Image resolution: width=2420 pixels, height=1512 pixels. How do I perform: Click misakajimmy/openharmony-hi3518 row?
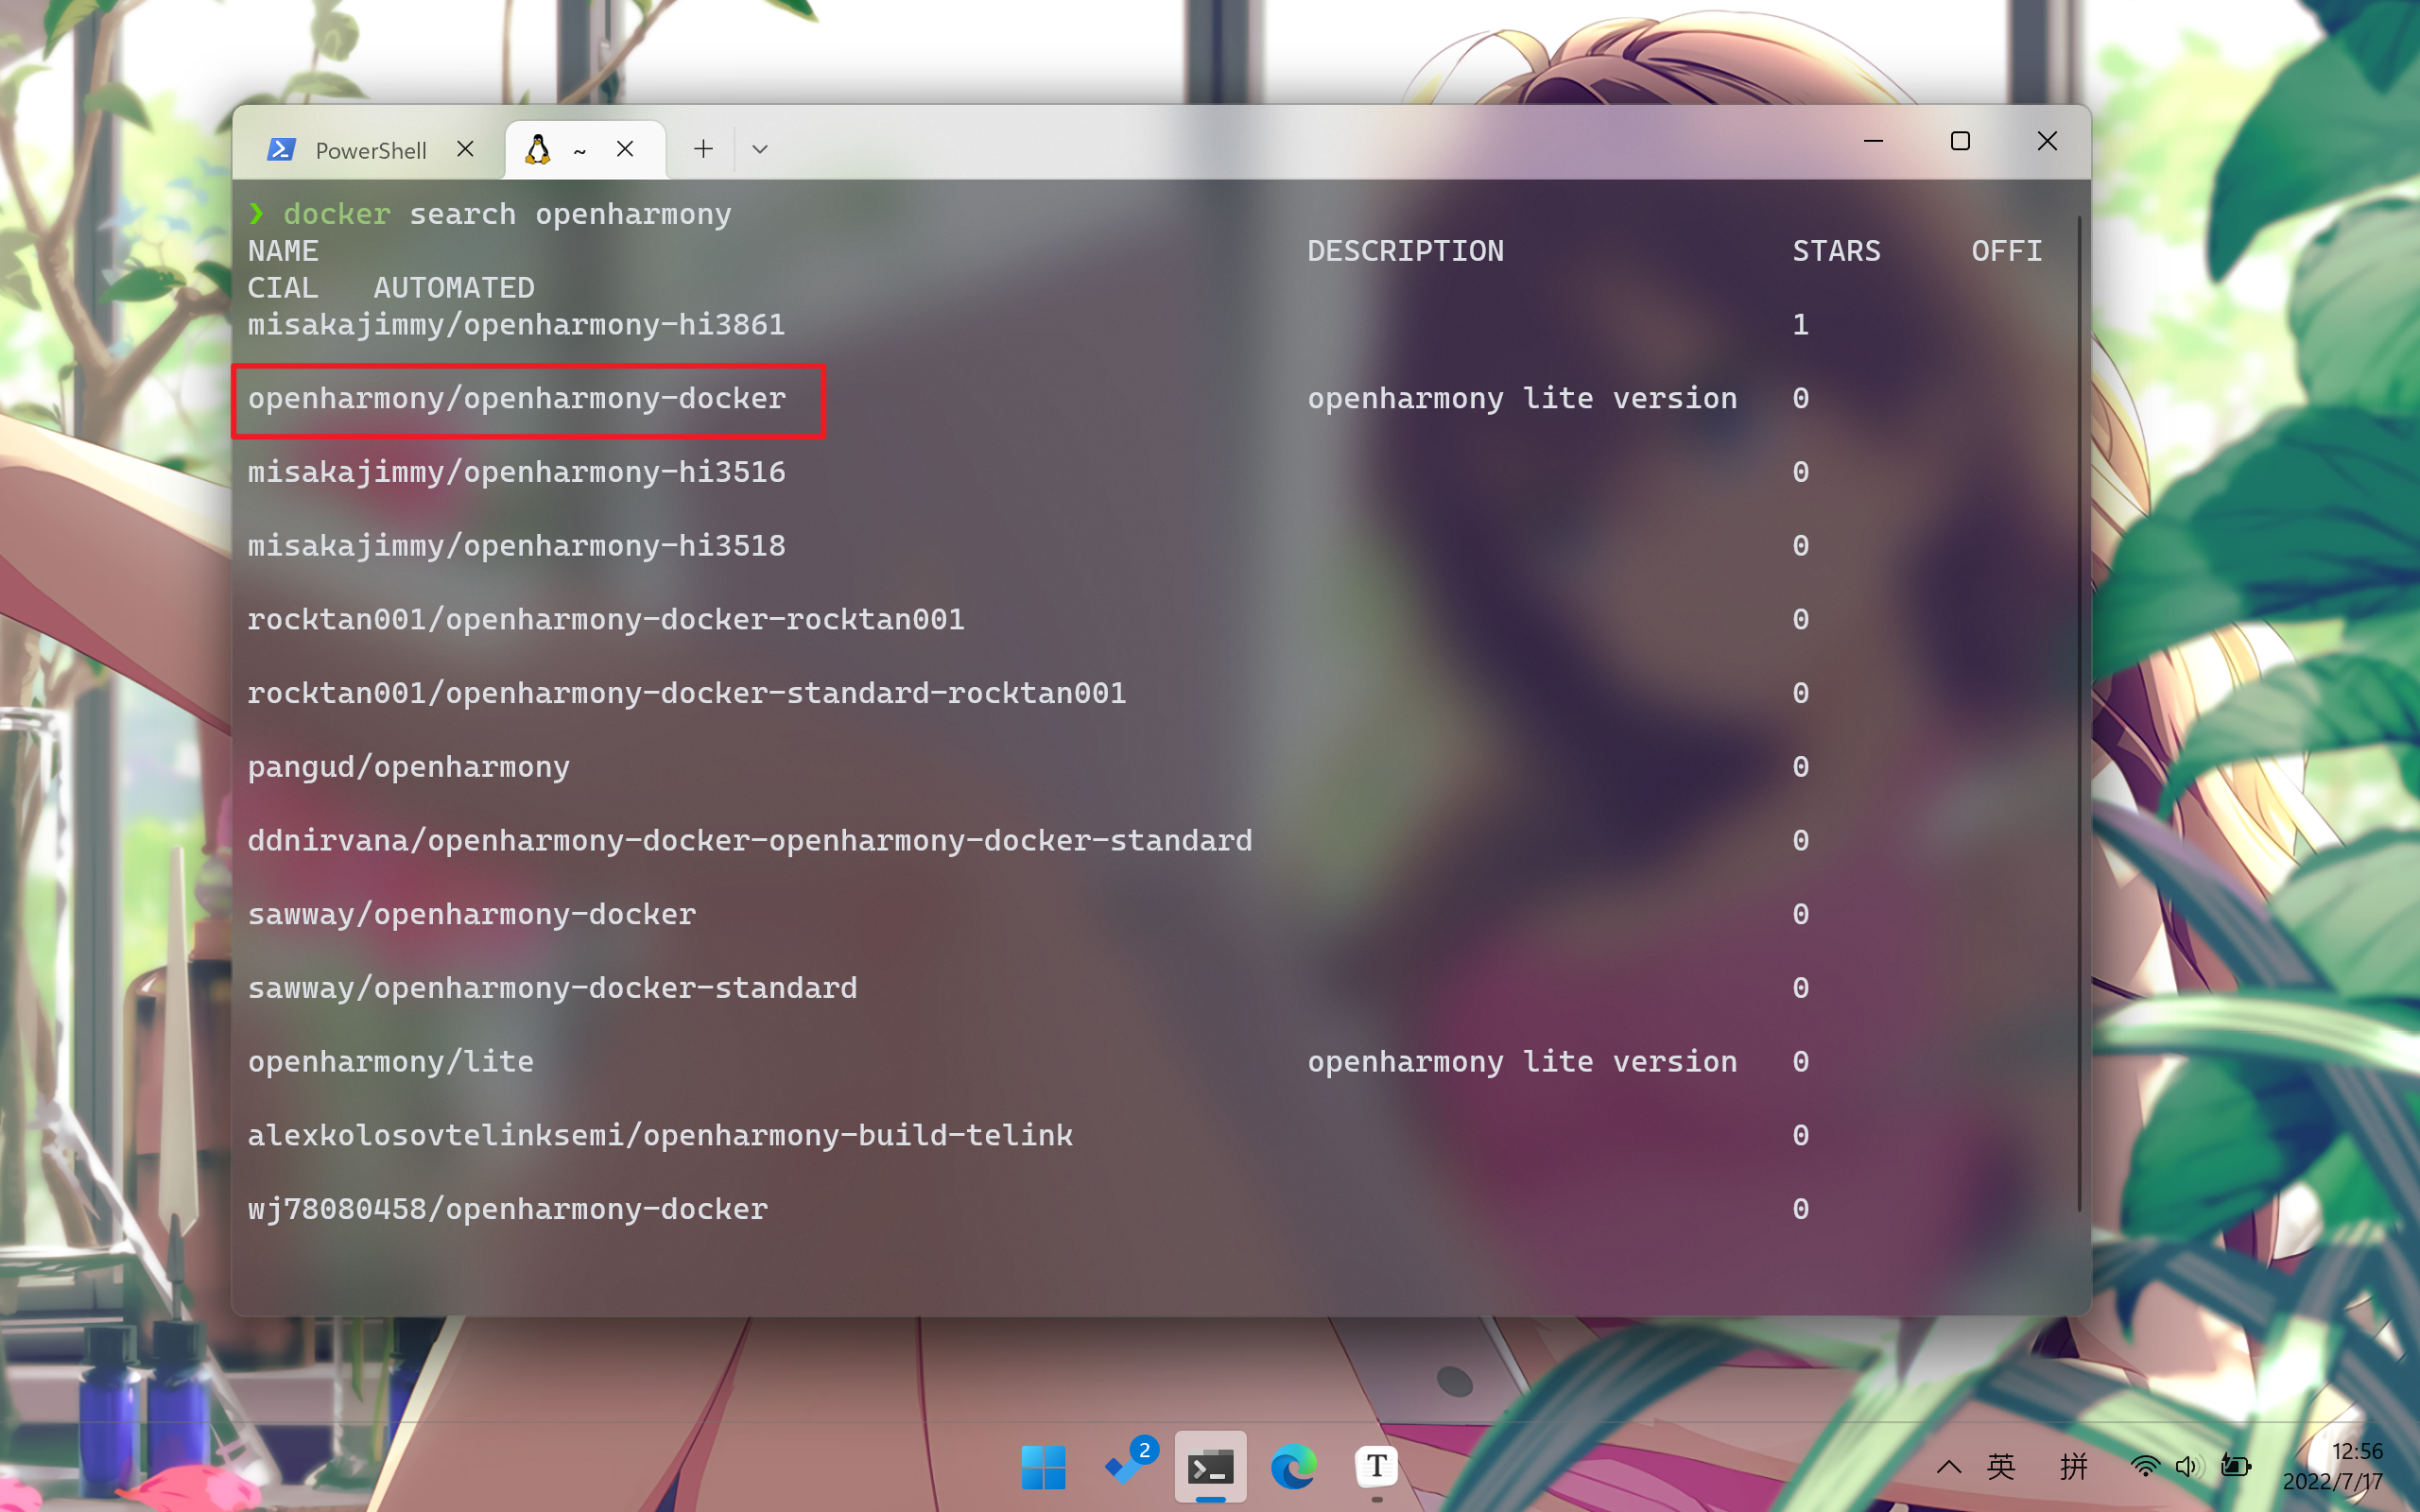516,546
